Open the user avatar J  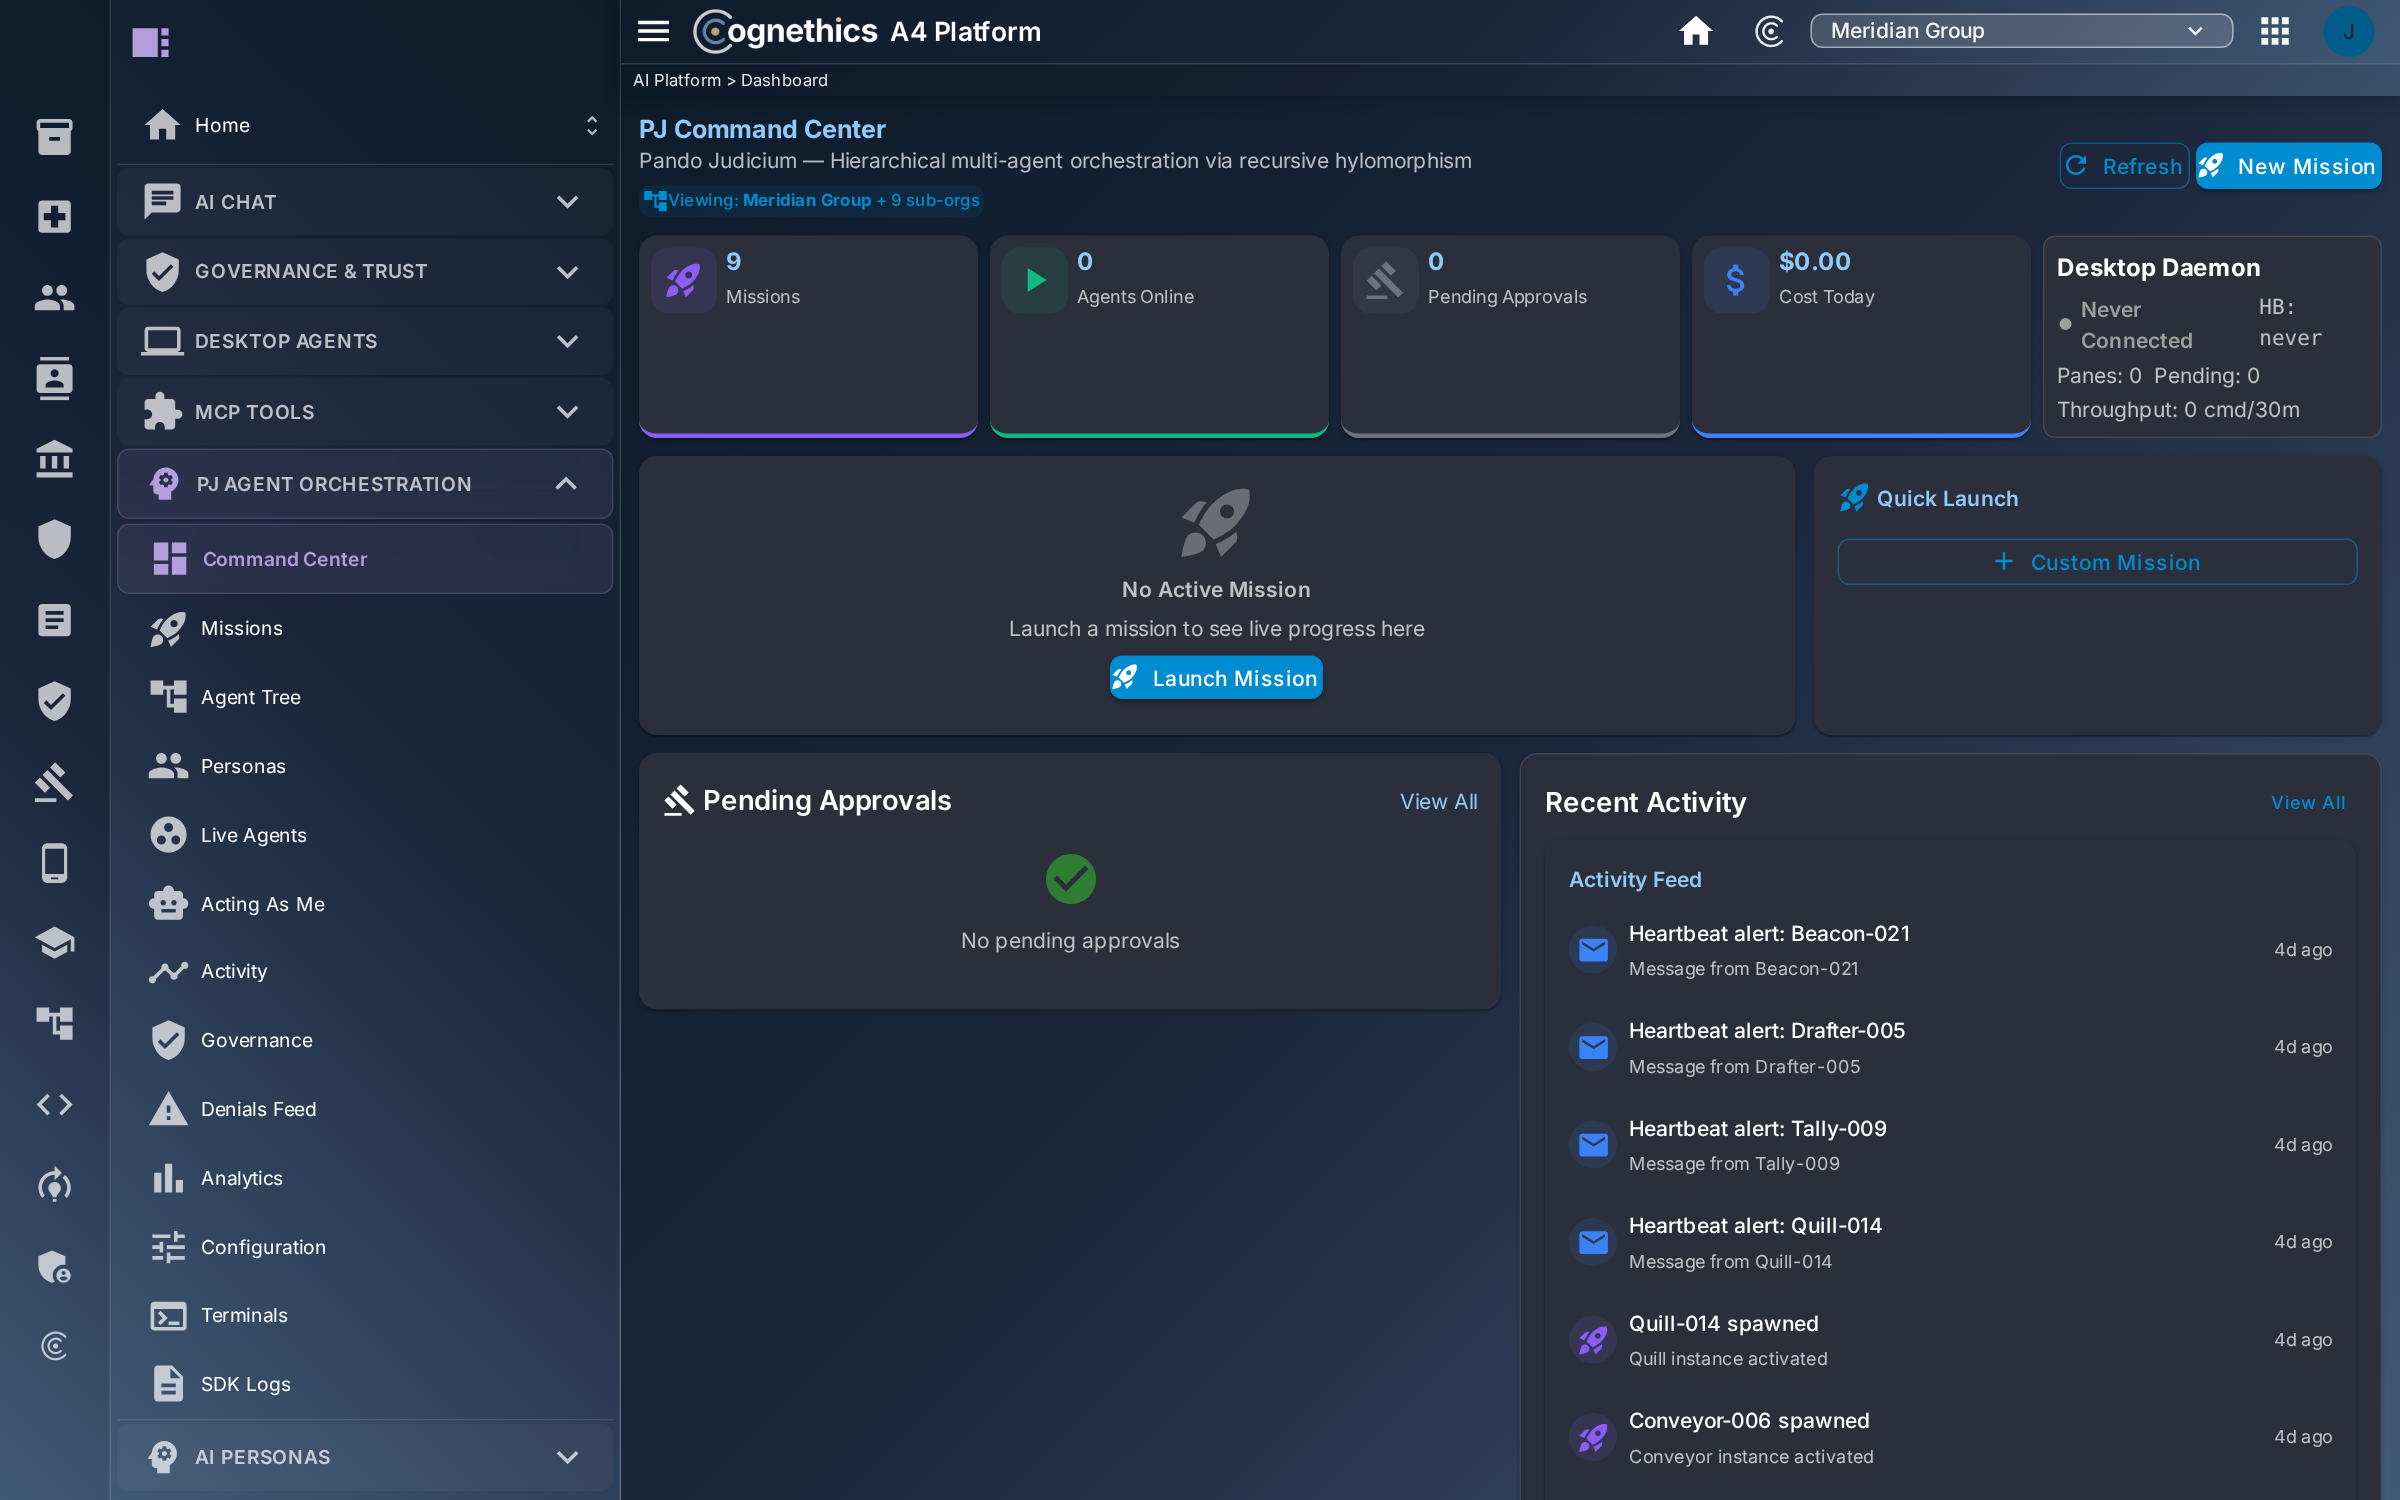tap(2348, 31)
